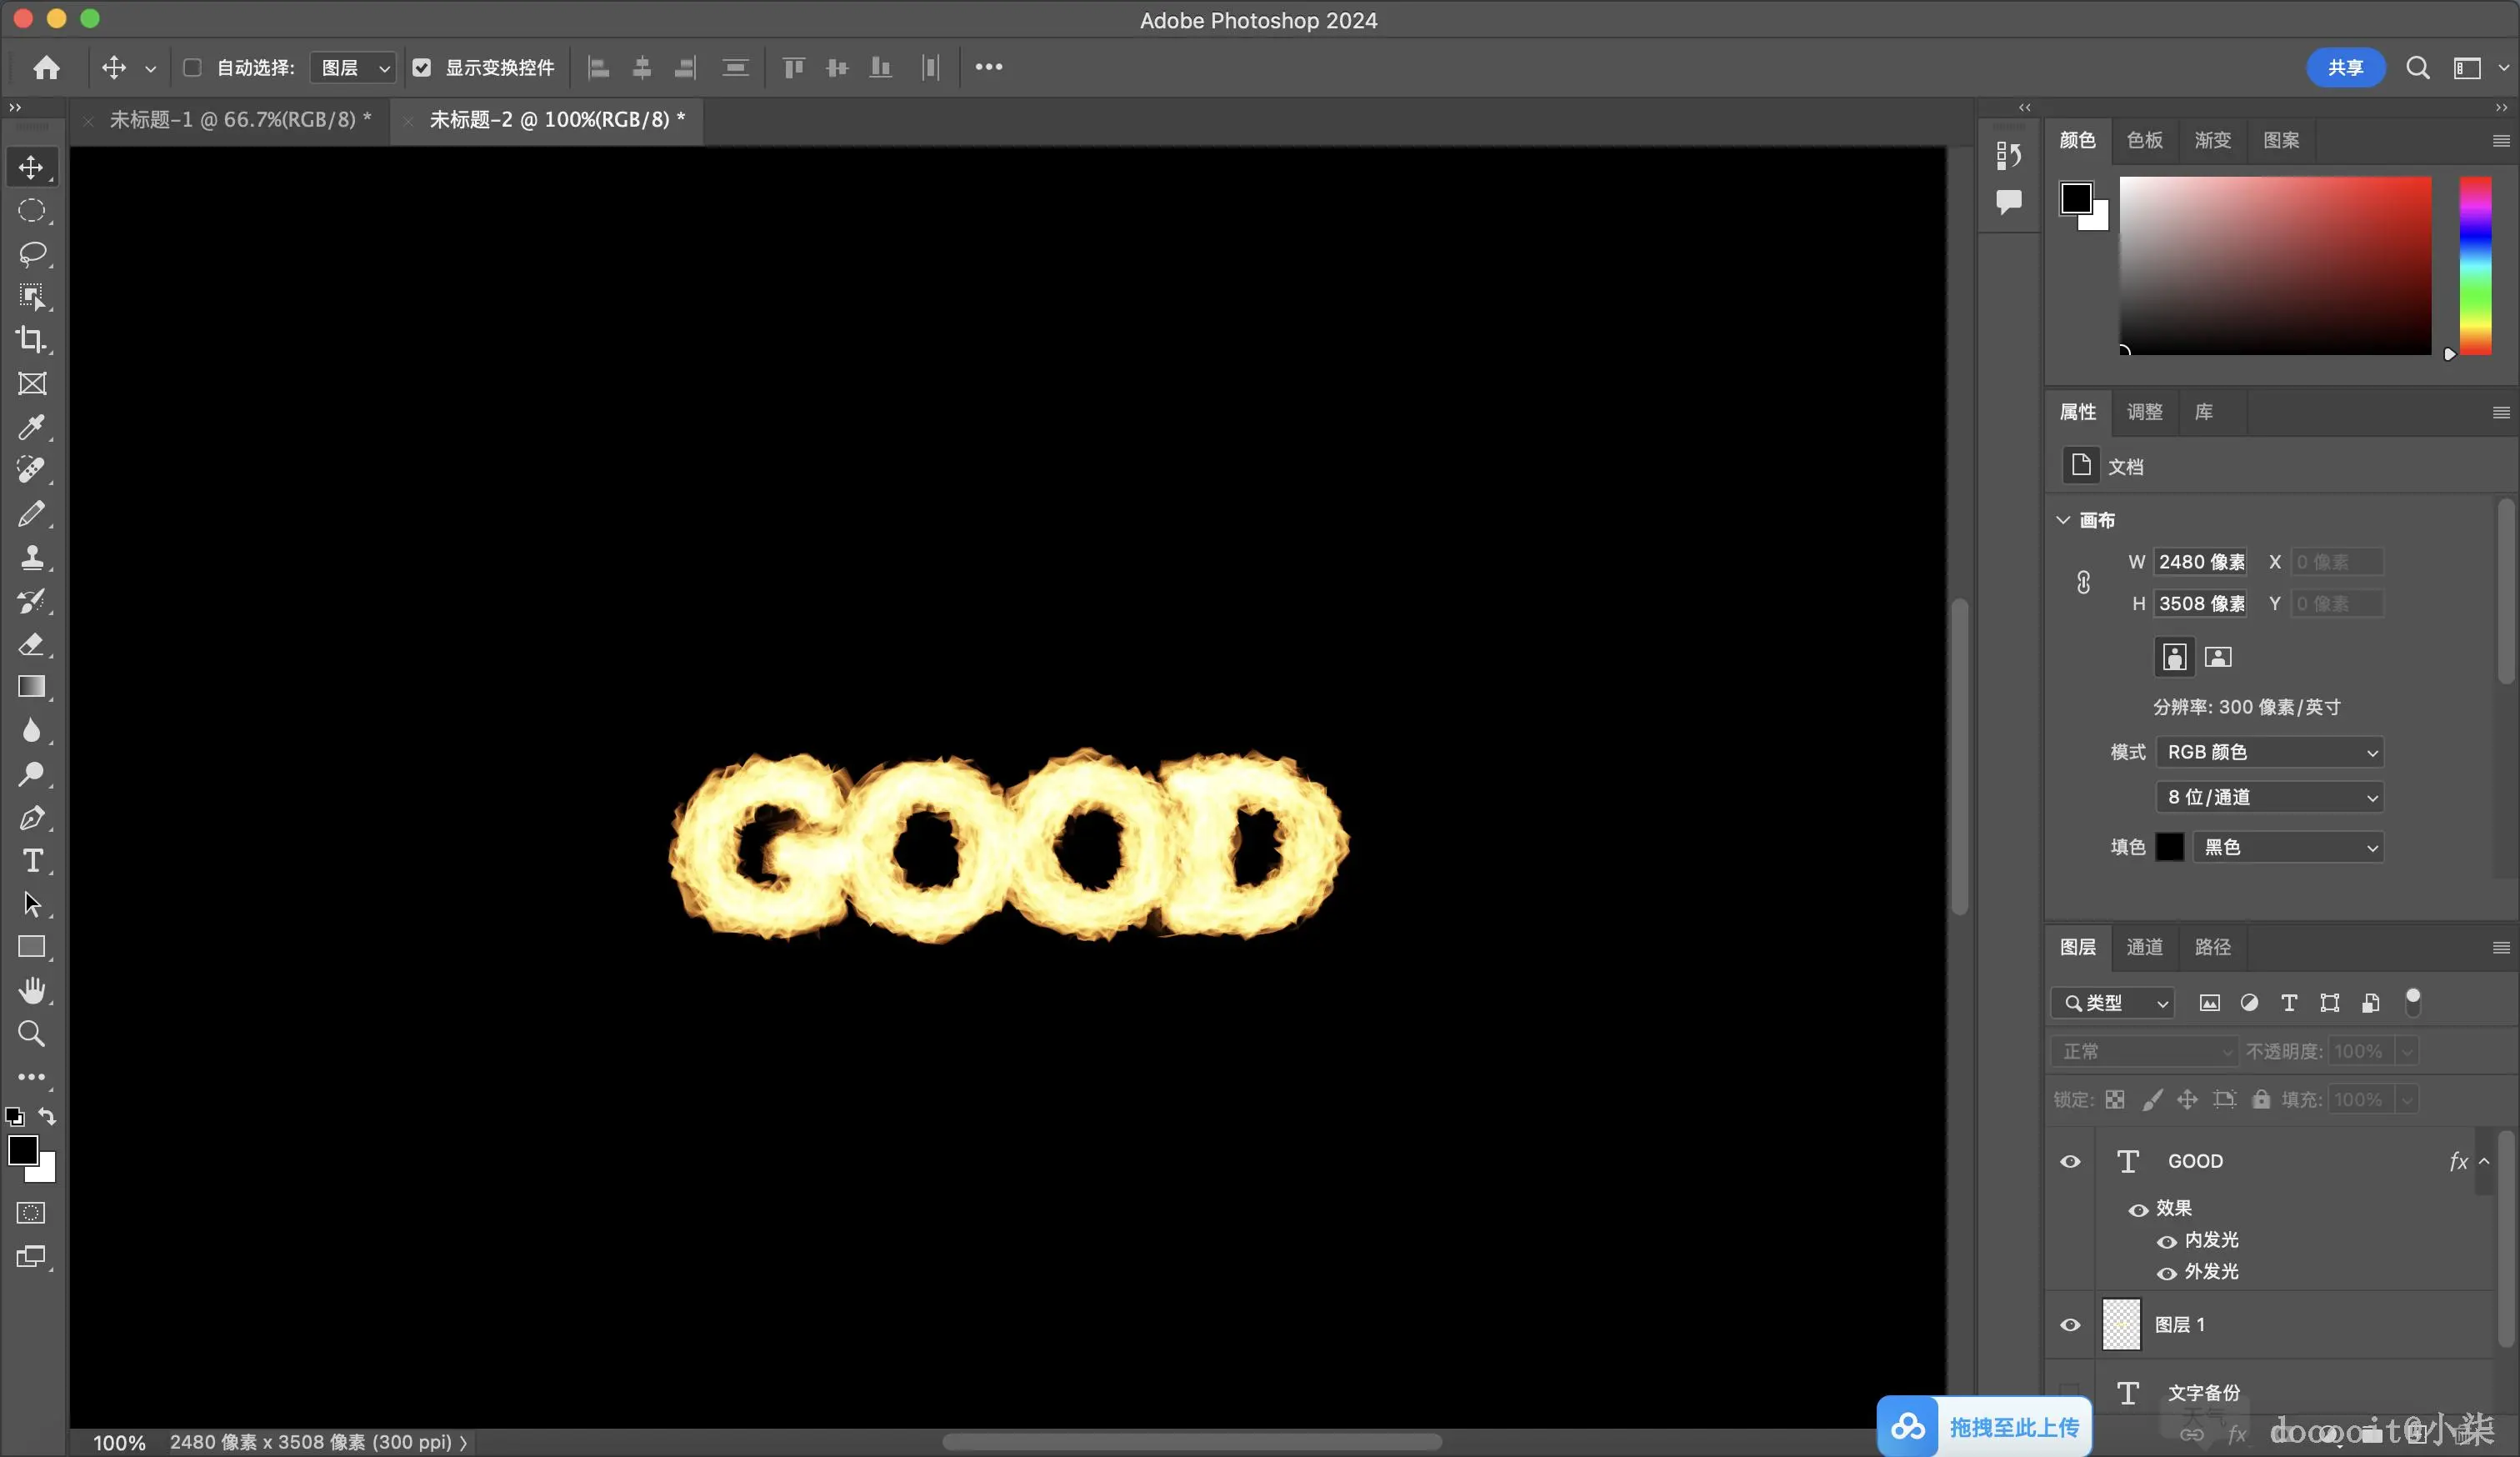The width and height of the screenshot is (2520, 1457).
Task: Open the 8 位/通道 bit depth dropdown
Action: [x=2269, y=797]
